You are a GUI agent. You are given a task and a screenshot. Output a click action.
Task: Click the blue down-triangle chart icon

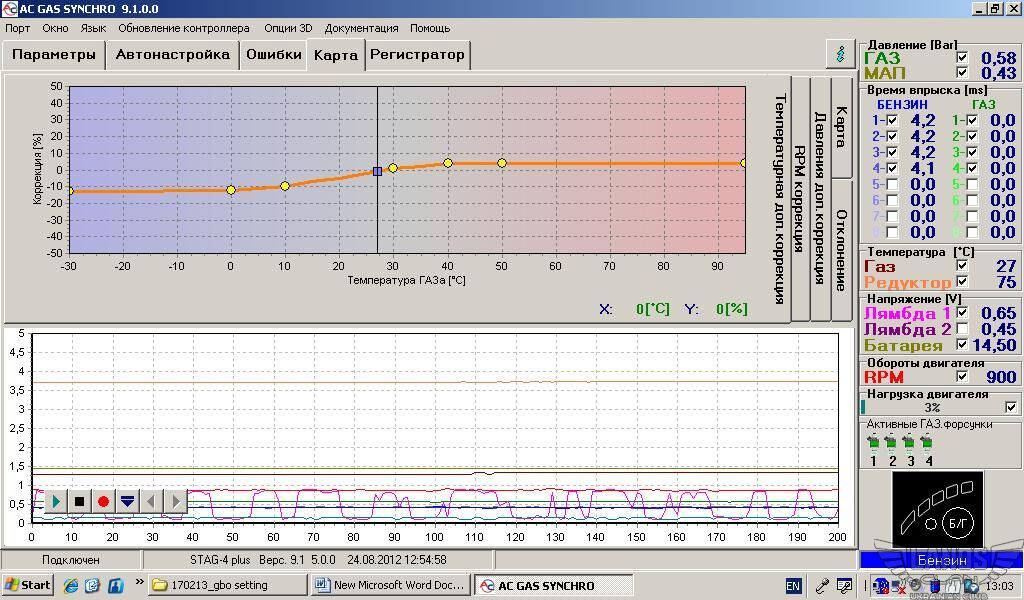click(x=127, y=501)
